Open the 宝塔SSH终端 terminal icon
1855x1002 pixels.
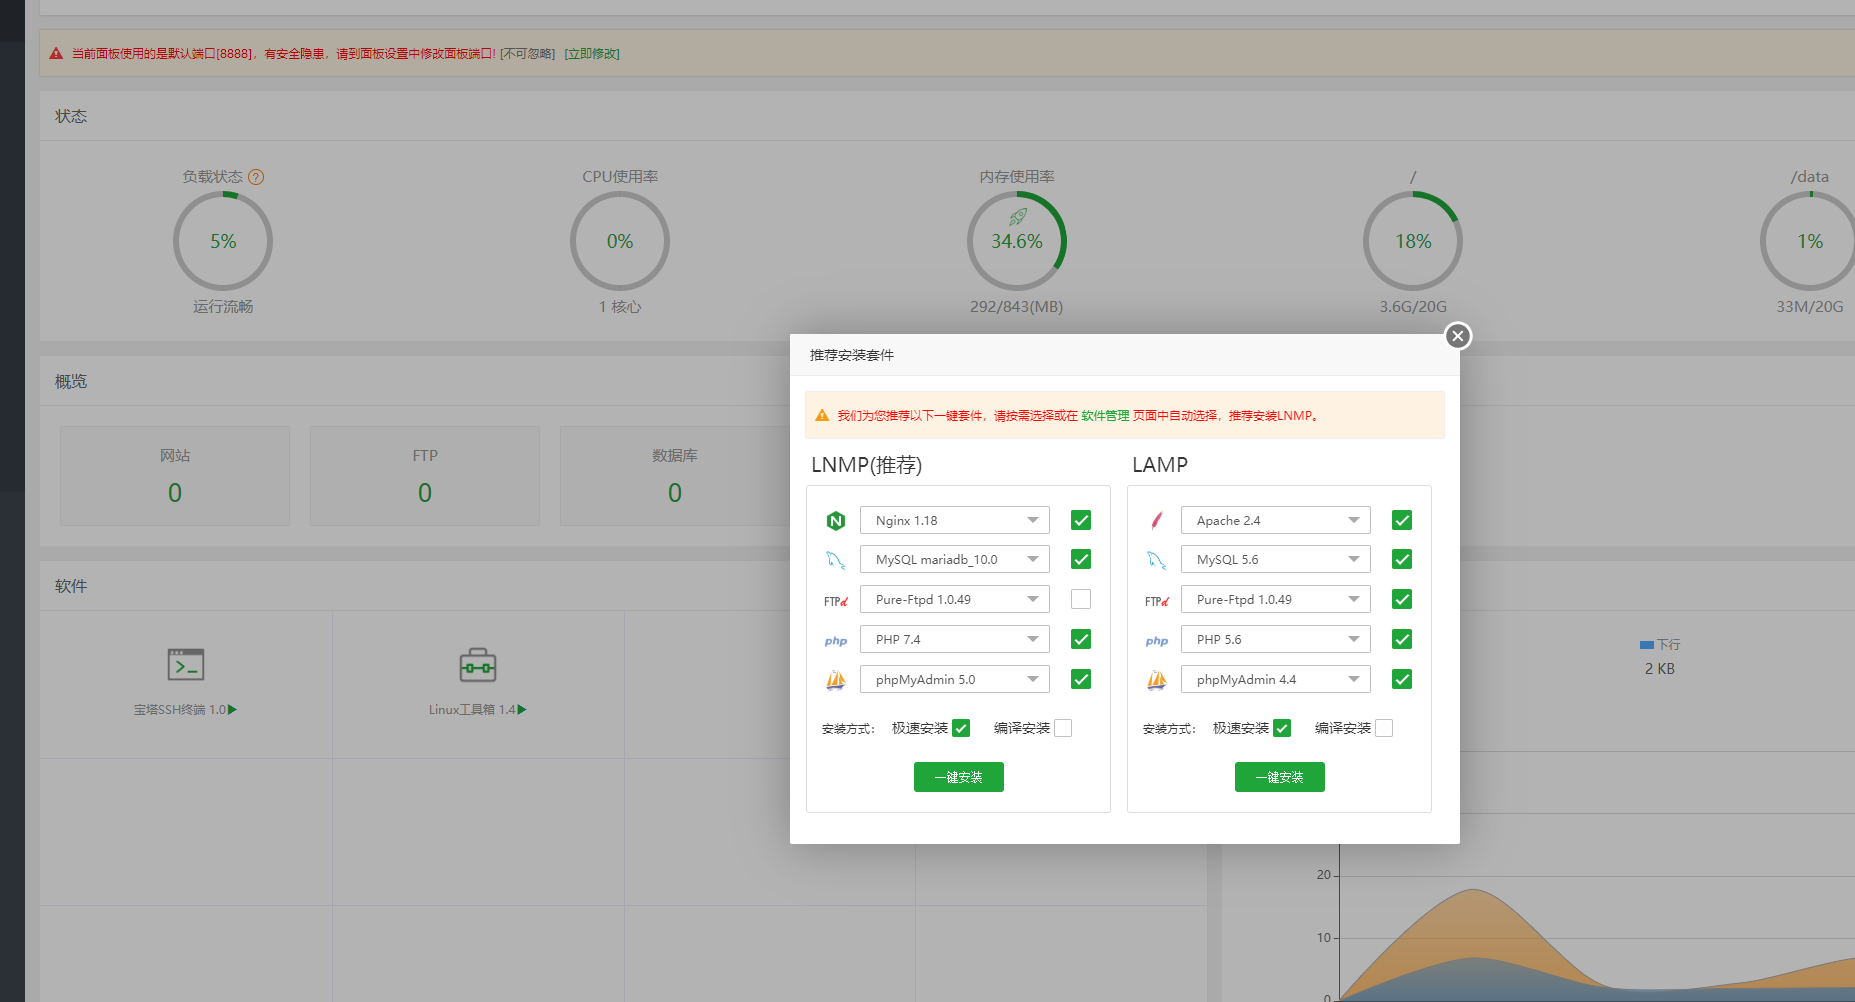[186, 665]
